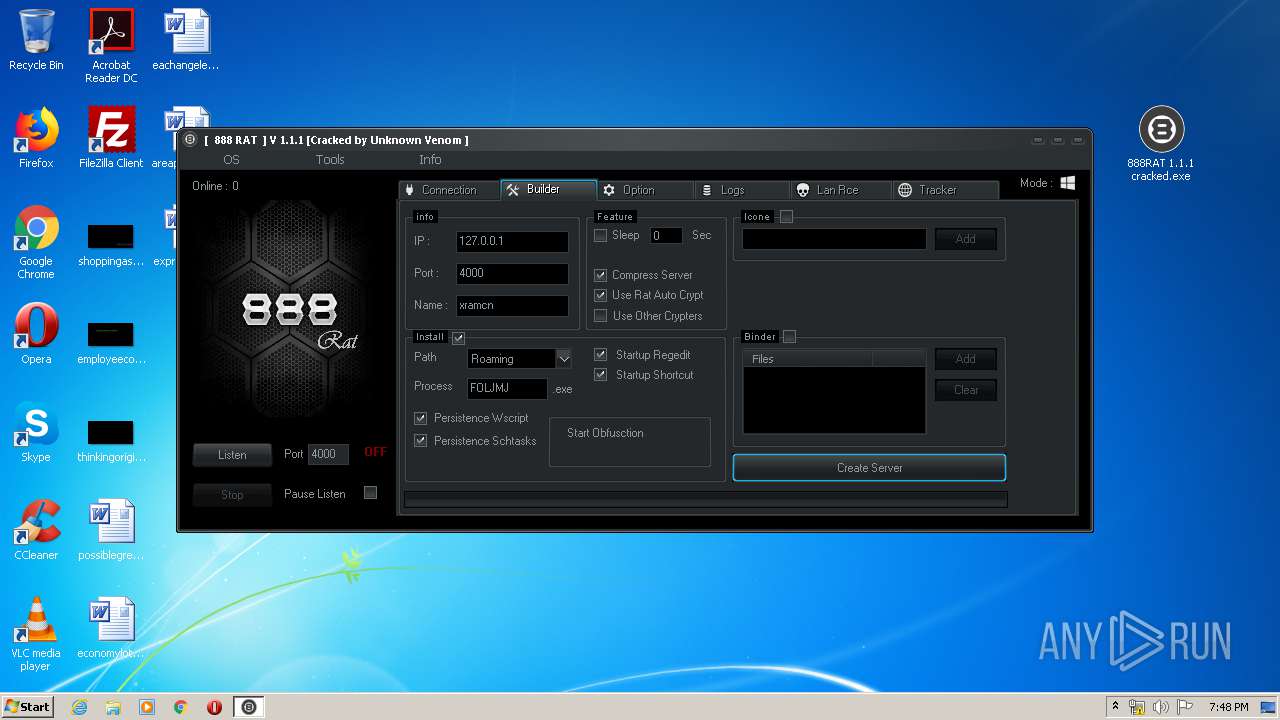The height and width of the screenshot is (720, 1280).
Task: Select the 888RAT 1.1.1 cracked.exe icon
Action: point(1161,143)
